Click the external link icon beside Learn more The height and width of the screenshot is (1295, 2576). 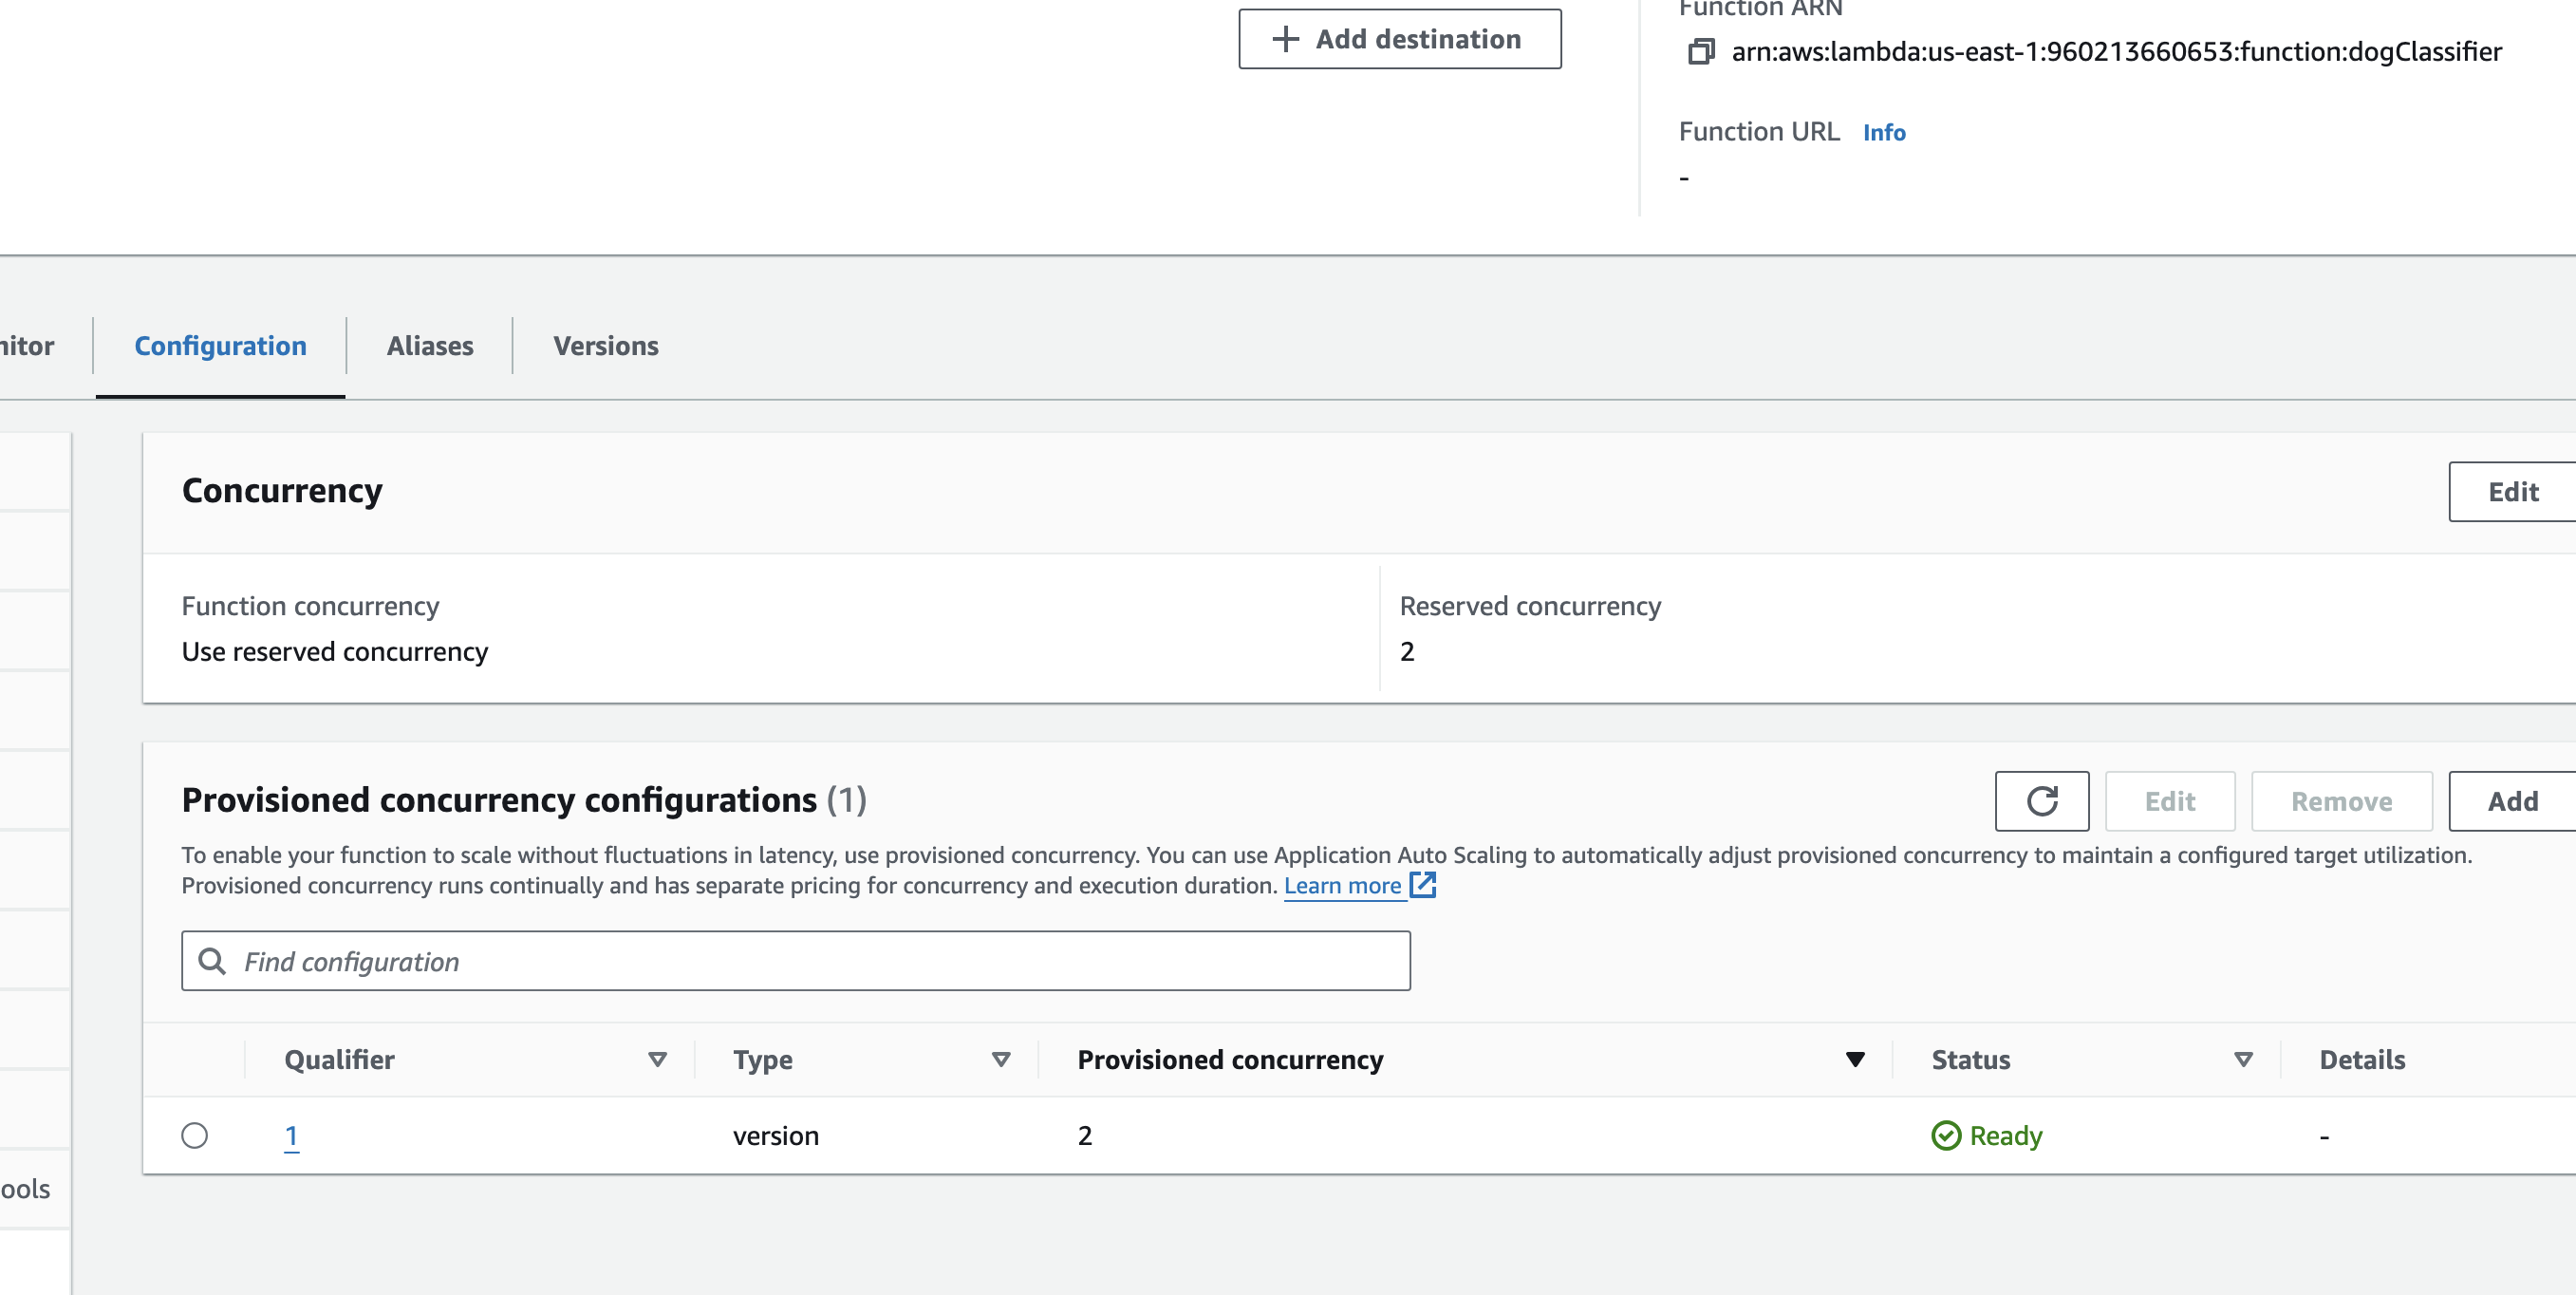tap(1423, 885)
